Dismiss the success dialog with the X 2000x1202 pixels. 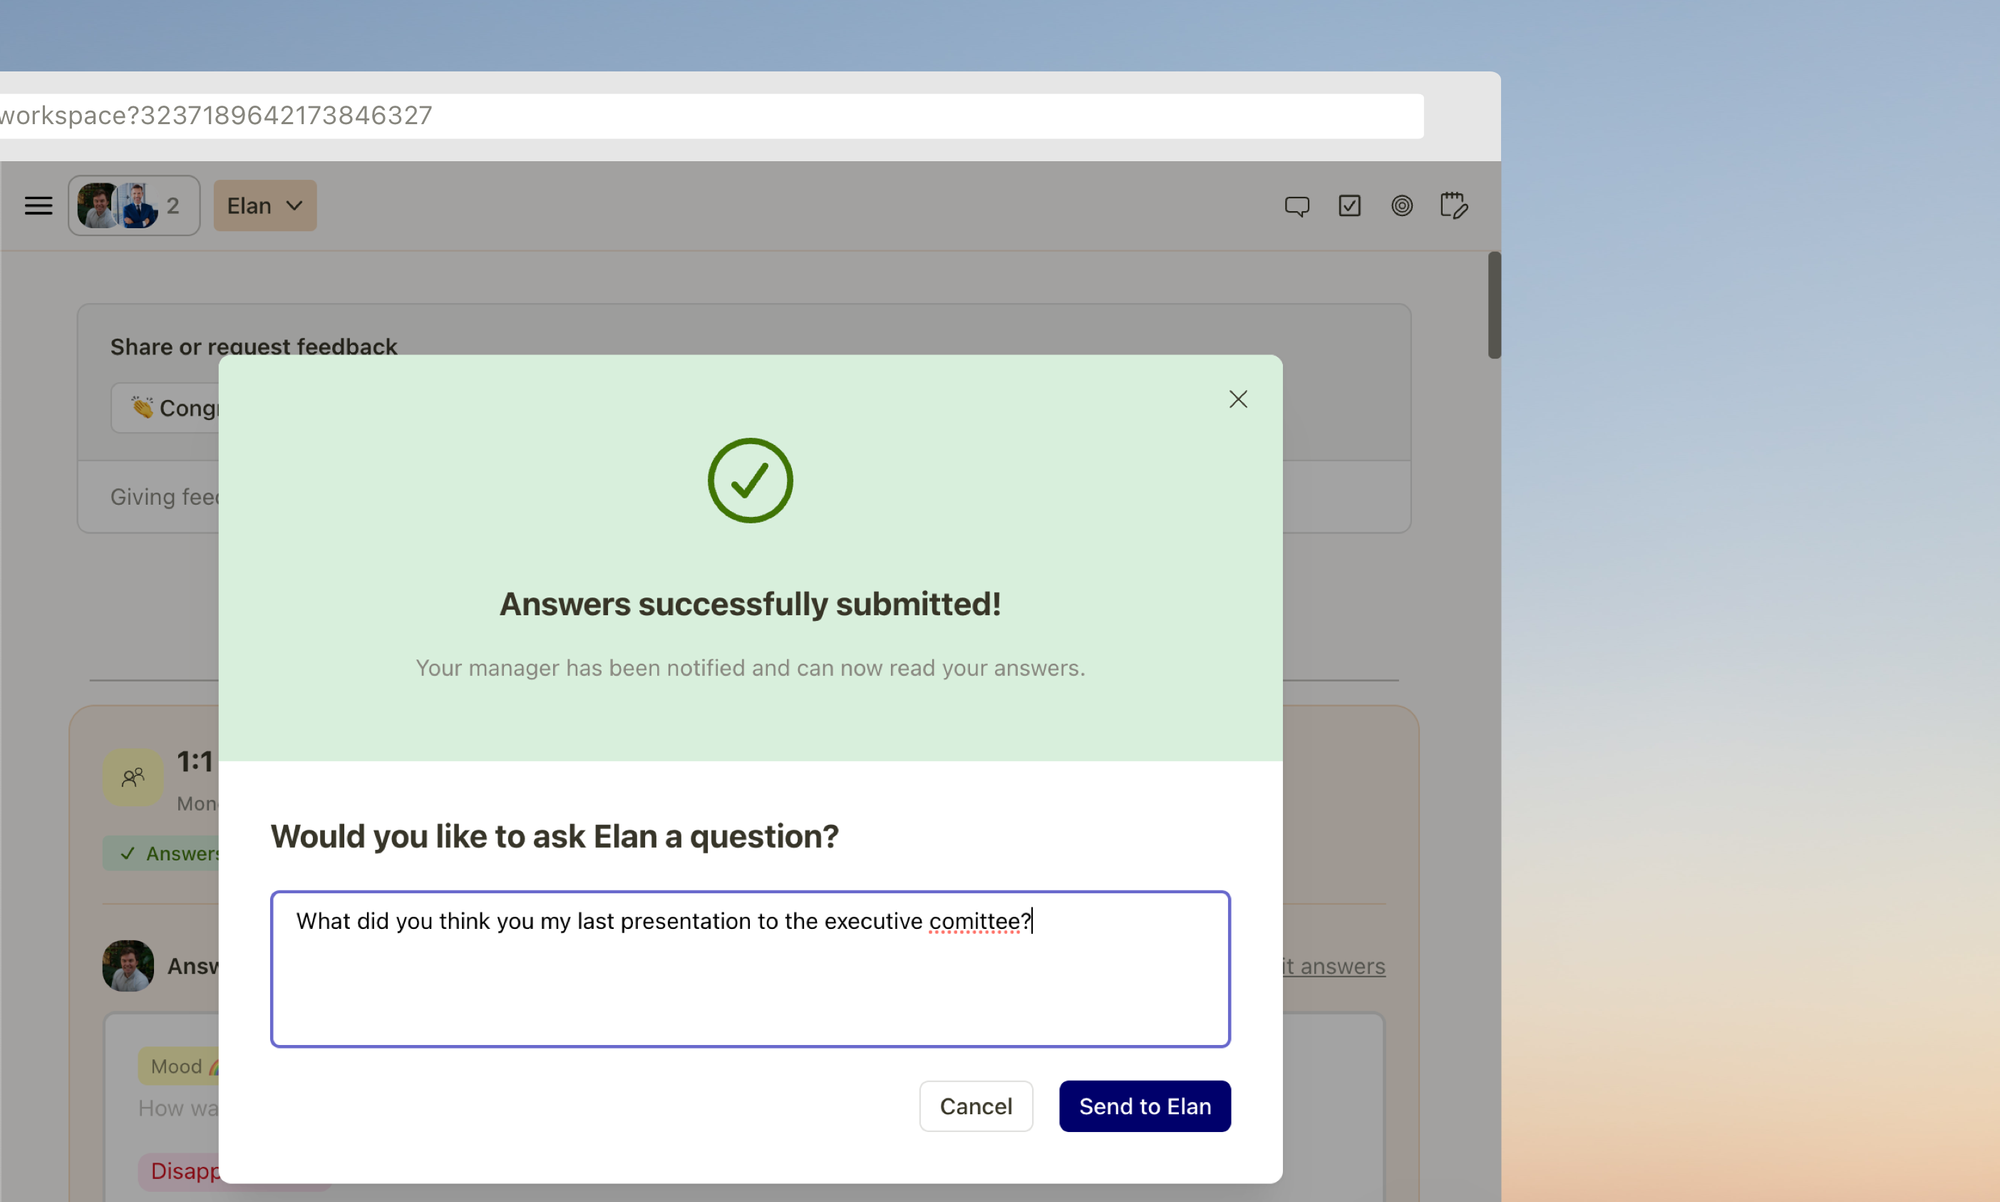(x=1238, y=398)
